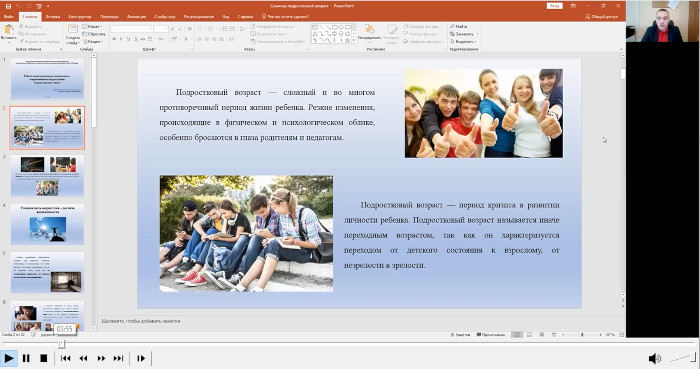Open the Вид tab
The height and width of the screenshot is (369, 700).
226,17
